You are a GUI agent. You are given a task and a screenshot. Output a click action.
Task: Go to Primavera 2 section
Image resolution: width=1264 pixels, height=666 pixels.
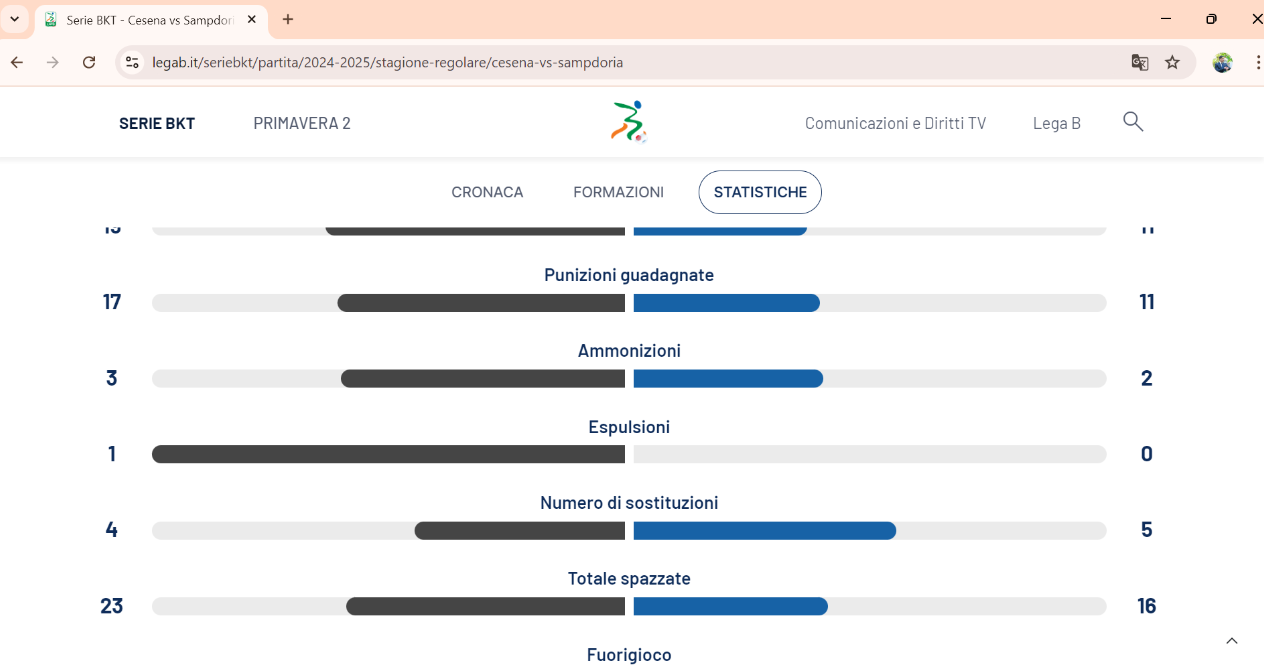[302, 123]
